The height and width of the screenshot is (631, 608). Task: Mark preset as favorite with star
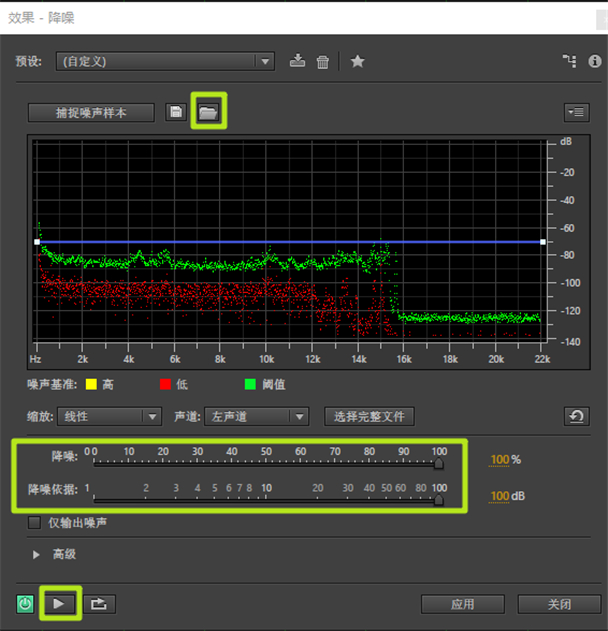click(357, 62)
